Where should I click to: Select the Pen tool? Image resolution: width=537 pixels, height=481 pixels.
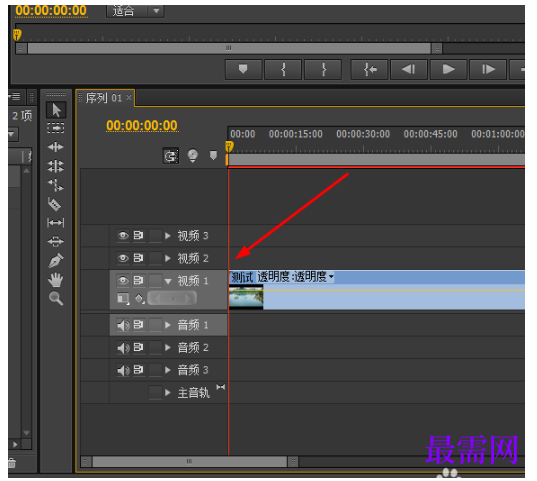[56, 260]
